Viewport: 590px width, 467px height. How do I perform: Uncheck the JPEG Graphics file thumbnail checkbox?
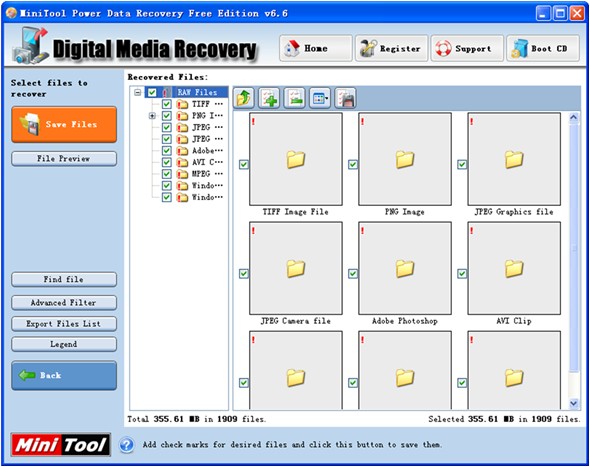point(462,164)
